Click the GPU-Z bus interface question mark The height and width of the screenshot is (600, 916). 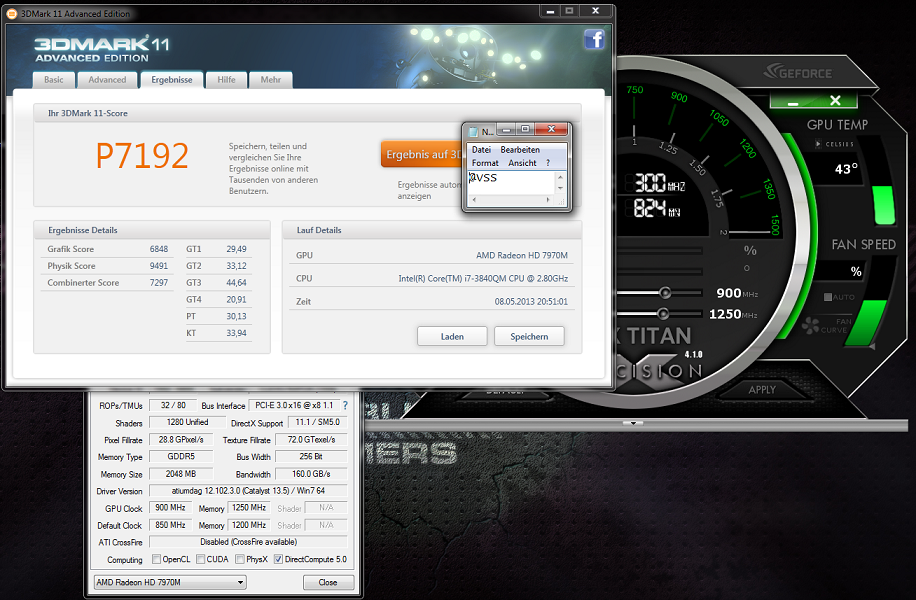point(345,405)
